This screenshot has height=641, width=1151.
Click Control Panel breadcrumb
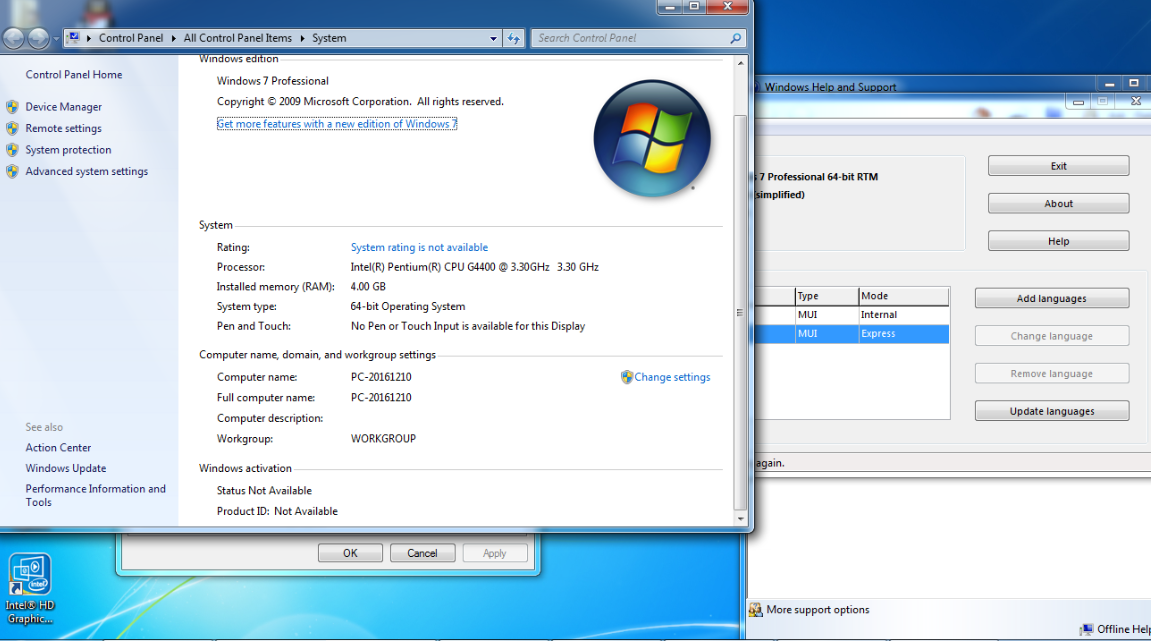pyautogui.click(x=131, y=38)
